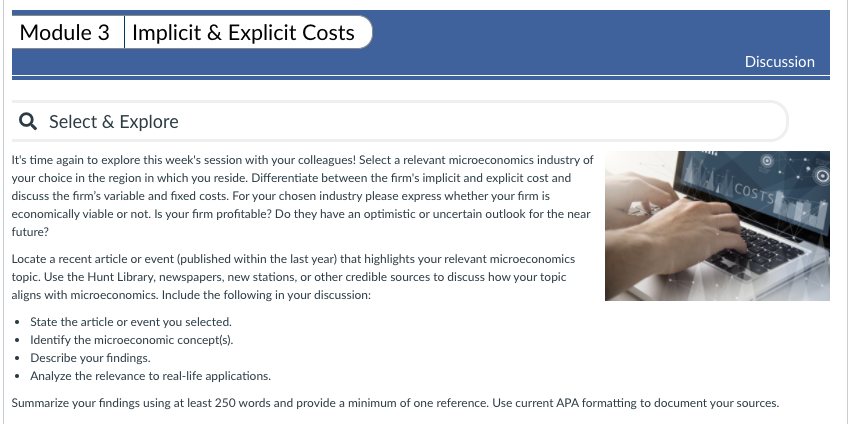Click the Discussion label in banner
Screen dimensions: 850x424
coord(780,62)
